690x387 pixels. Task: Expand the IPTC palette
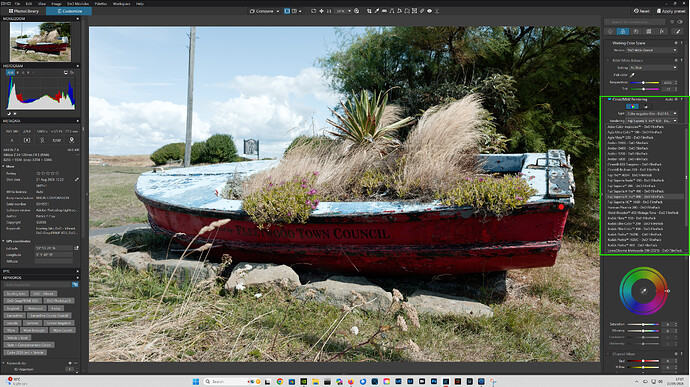(78, 271)
